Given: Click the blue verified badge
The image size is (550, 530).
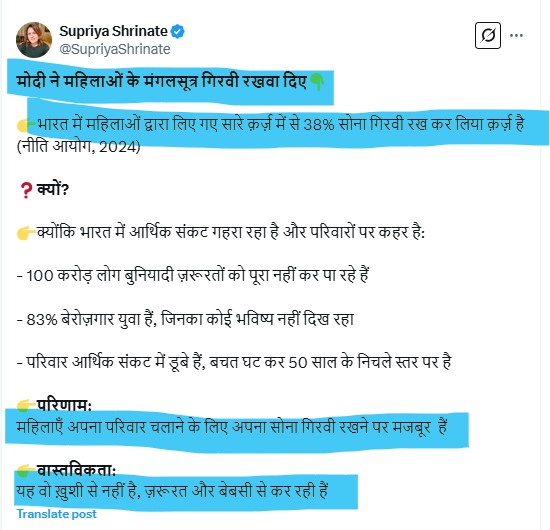Looking at the screenshot, I should tap(177, 32).
